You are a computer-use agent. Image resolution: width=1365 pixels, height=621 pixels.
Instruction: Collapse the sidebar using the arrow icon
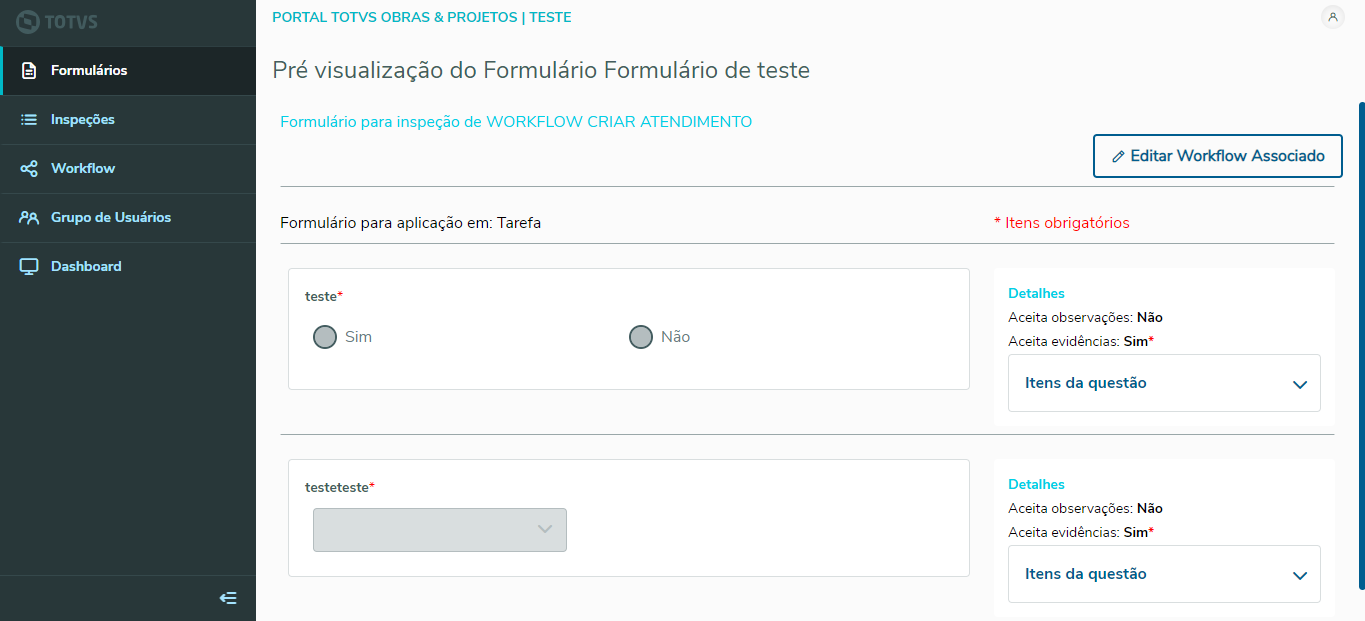[x=228, y=598]
